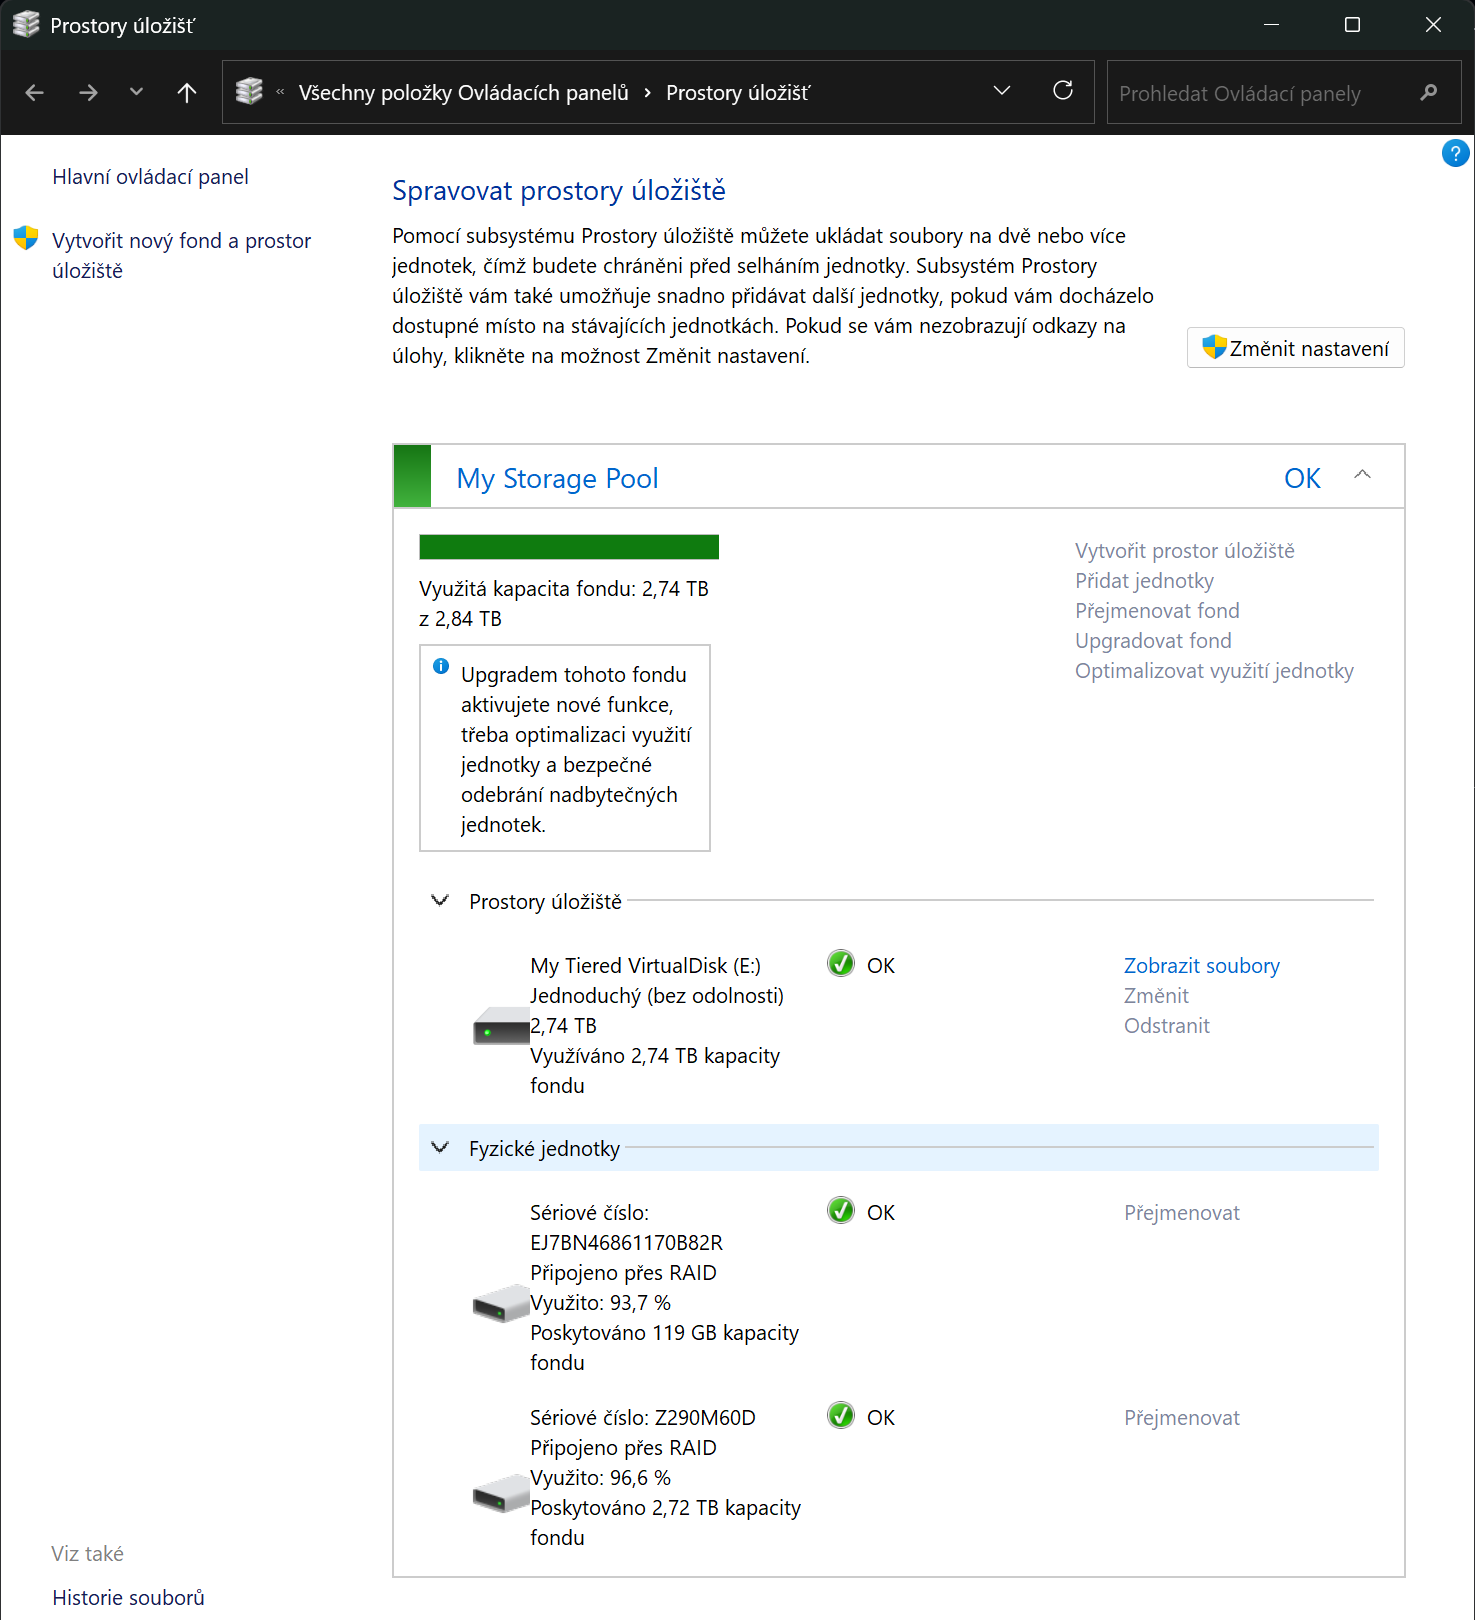Click the search magnifier icon
Screen dimensions: 1475x1620
click(1429, 93)
